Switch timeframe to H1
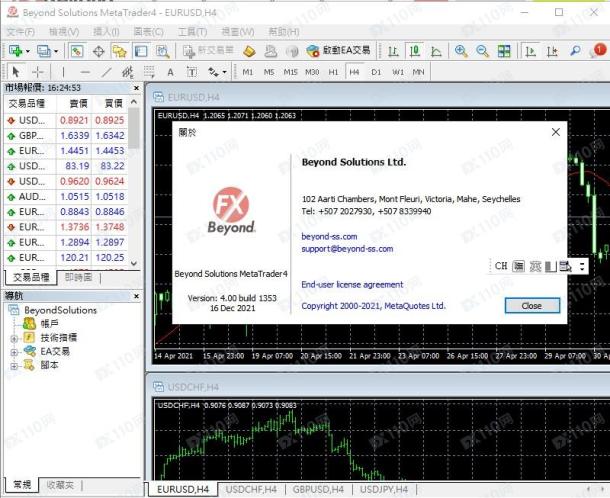610x498 pixels. [333, 72]
